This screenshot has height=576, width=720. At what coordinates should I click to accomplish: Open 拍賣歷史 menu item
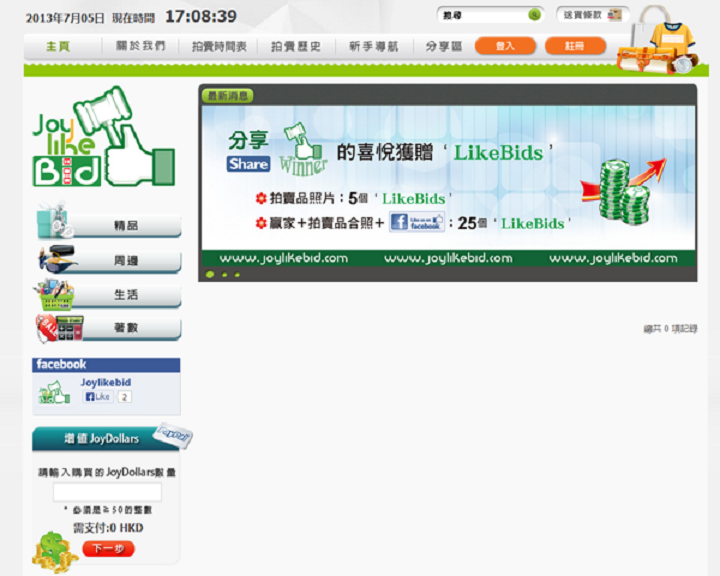click(296, 46)
